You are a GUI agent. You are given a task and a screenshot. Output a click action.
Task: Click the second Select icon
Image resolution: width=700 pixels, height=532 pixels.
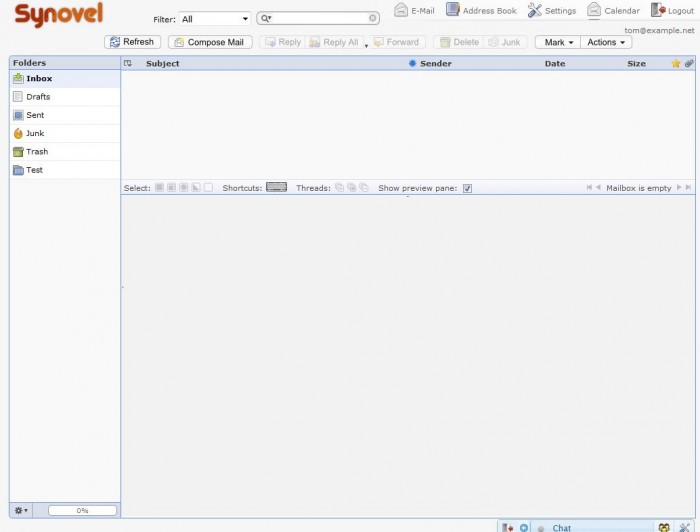(x=171, y=187)
